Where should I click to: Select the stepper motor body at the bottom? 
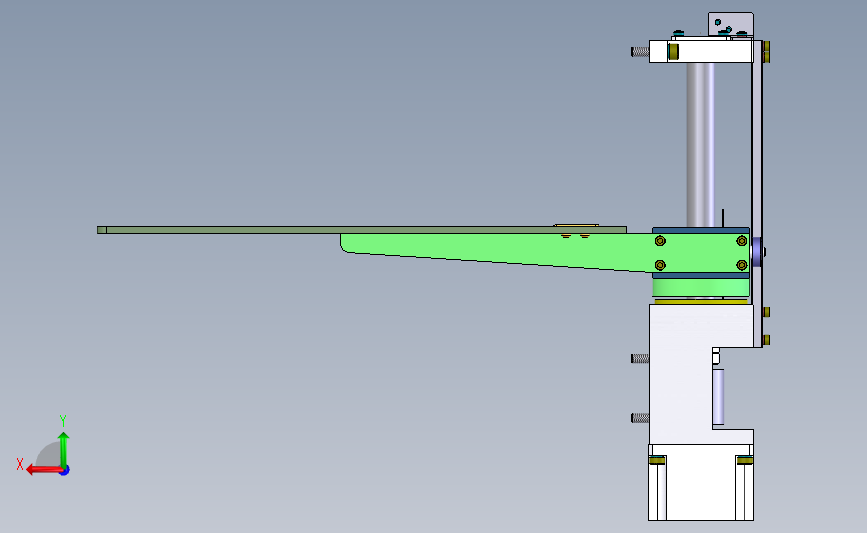(x=701, y=482)
